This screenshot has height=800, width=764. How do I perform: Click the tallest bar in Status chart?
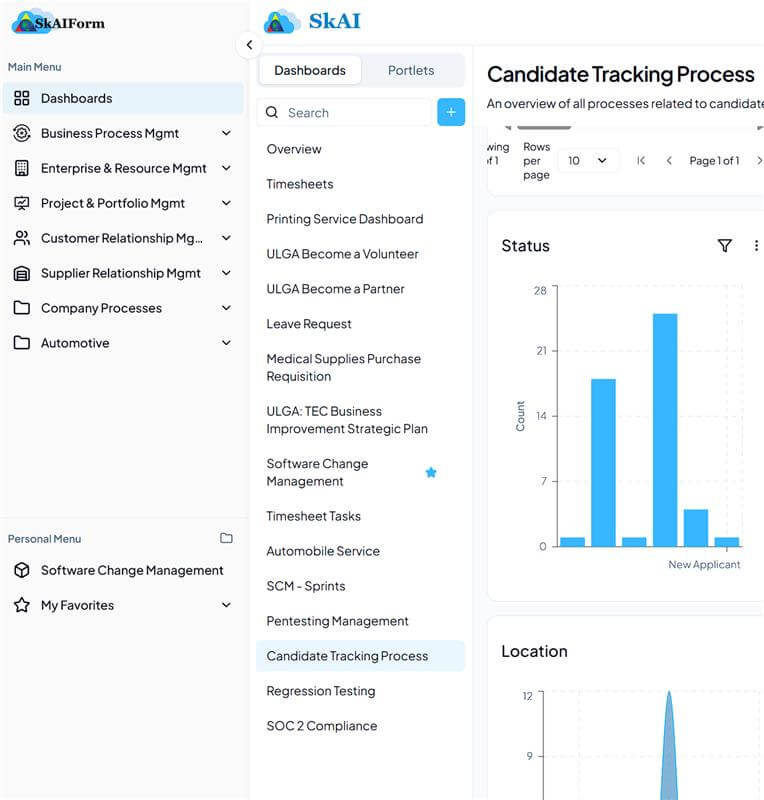[x=665, y=430]
